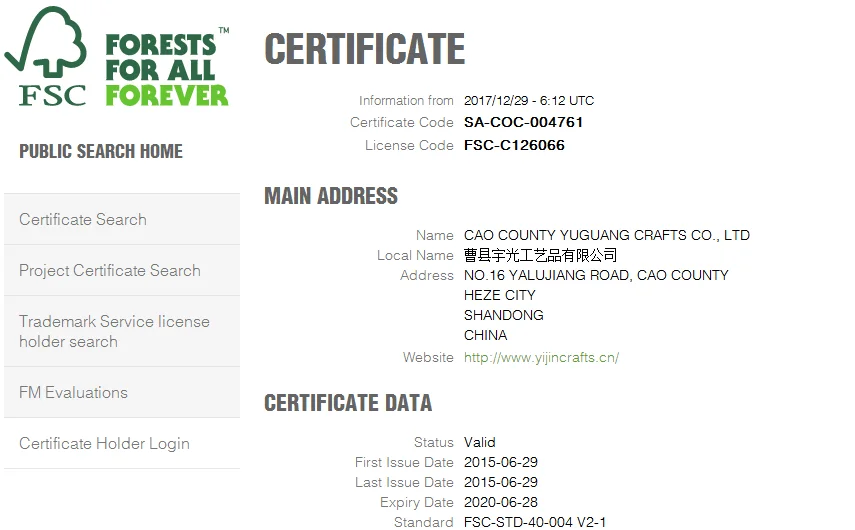Image resolution: width=855 pixels, height=530 pixels.
Task: Click expiry date 2020-06-28
Action: pyautogui.click(x=501, y=502)
